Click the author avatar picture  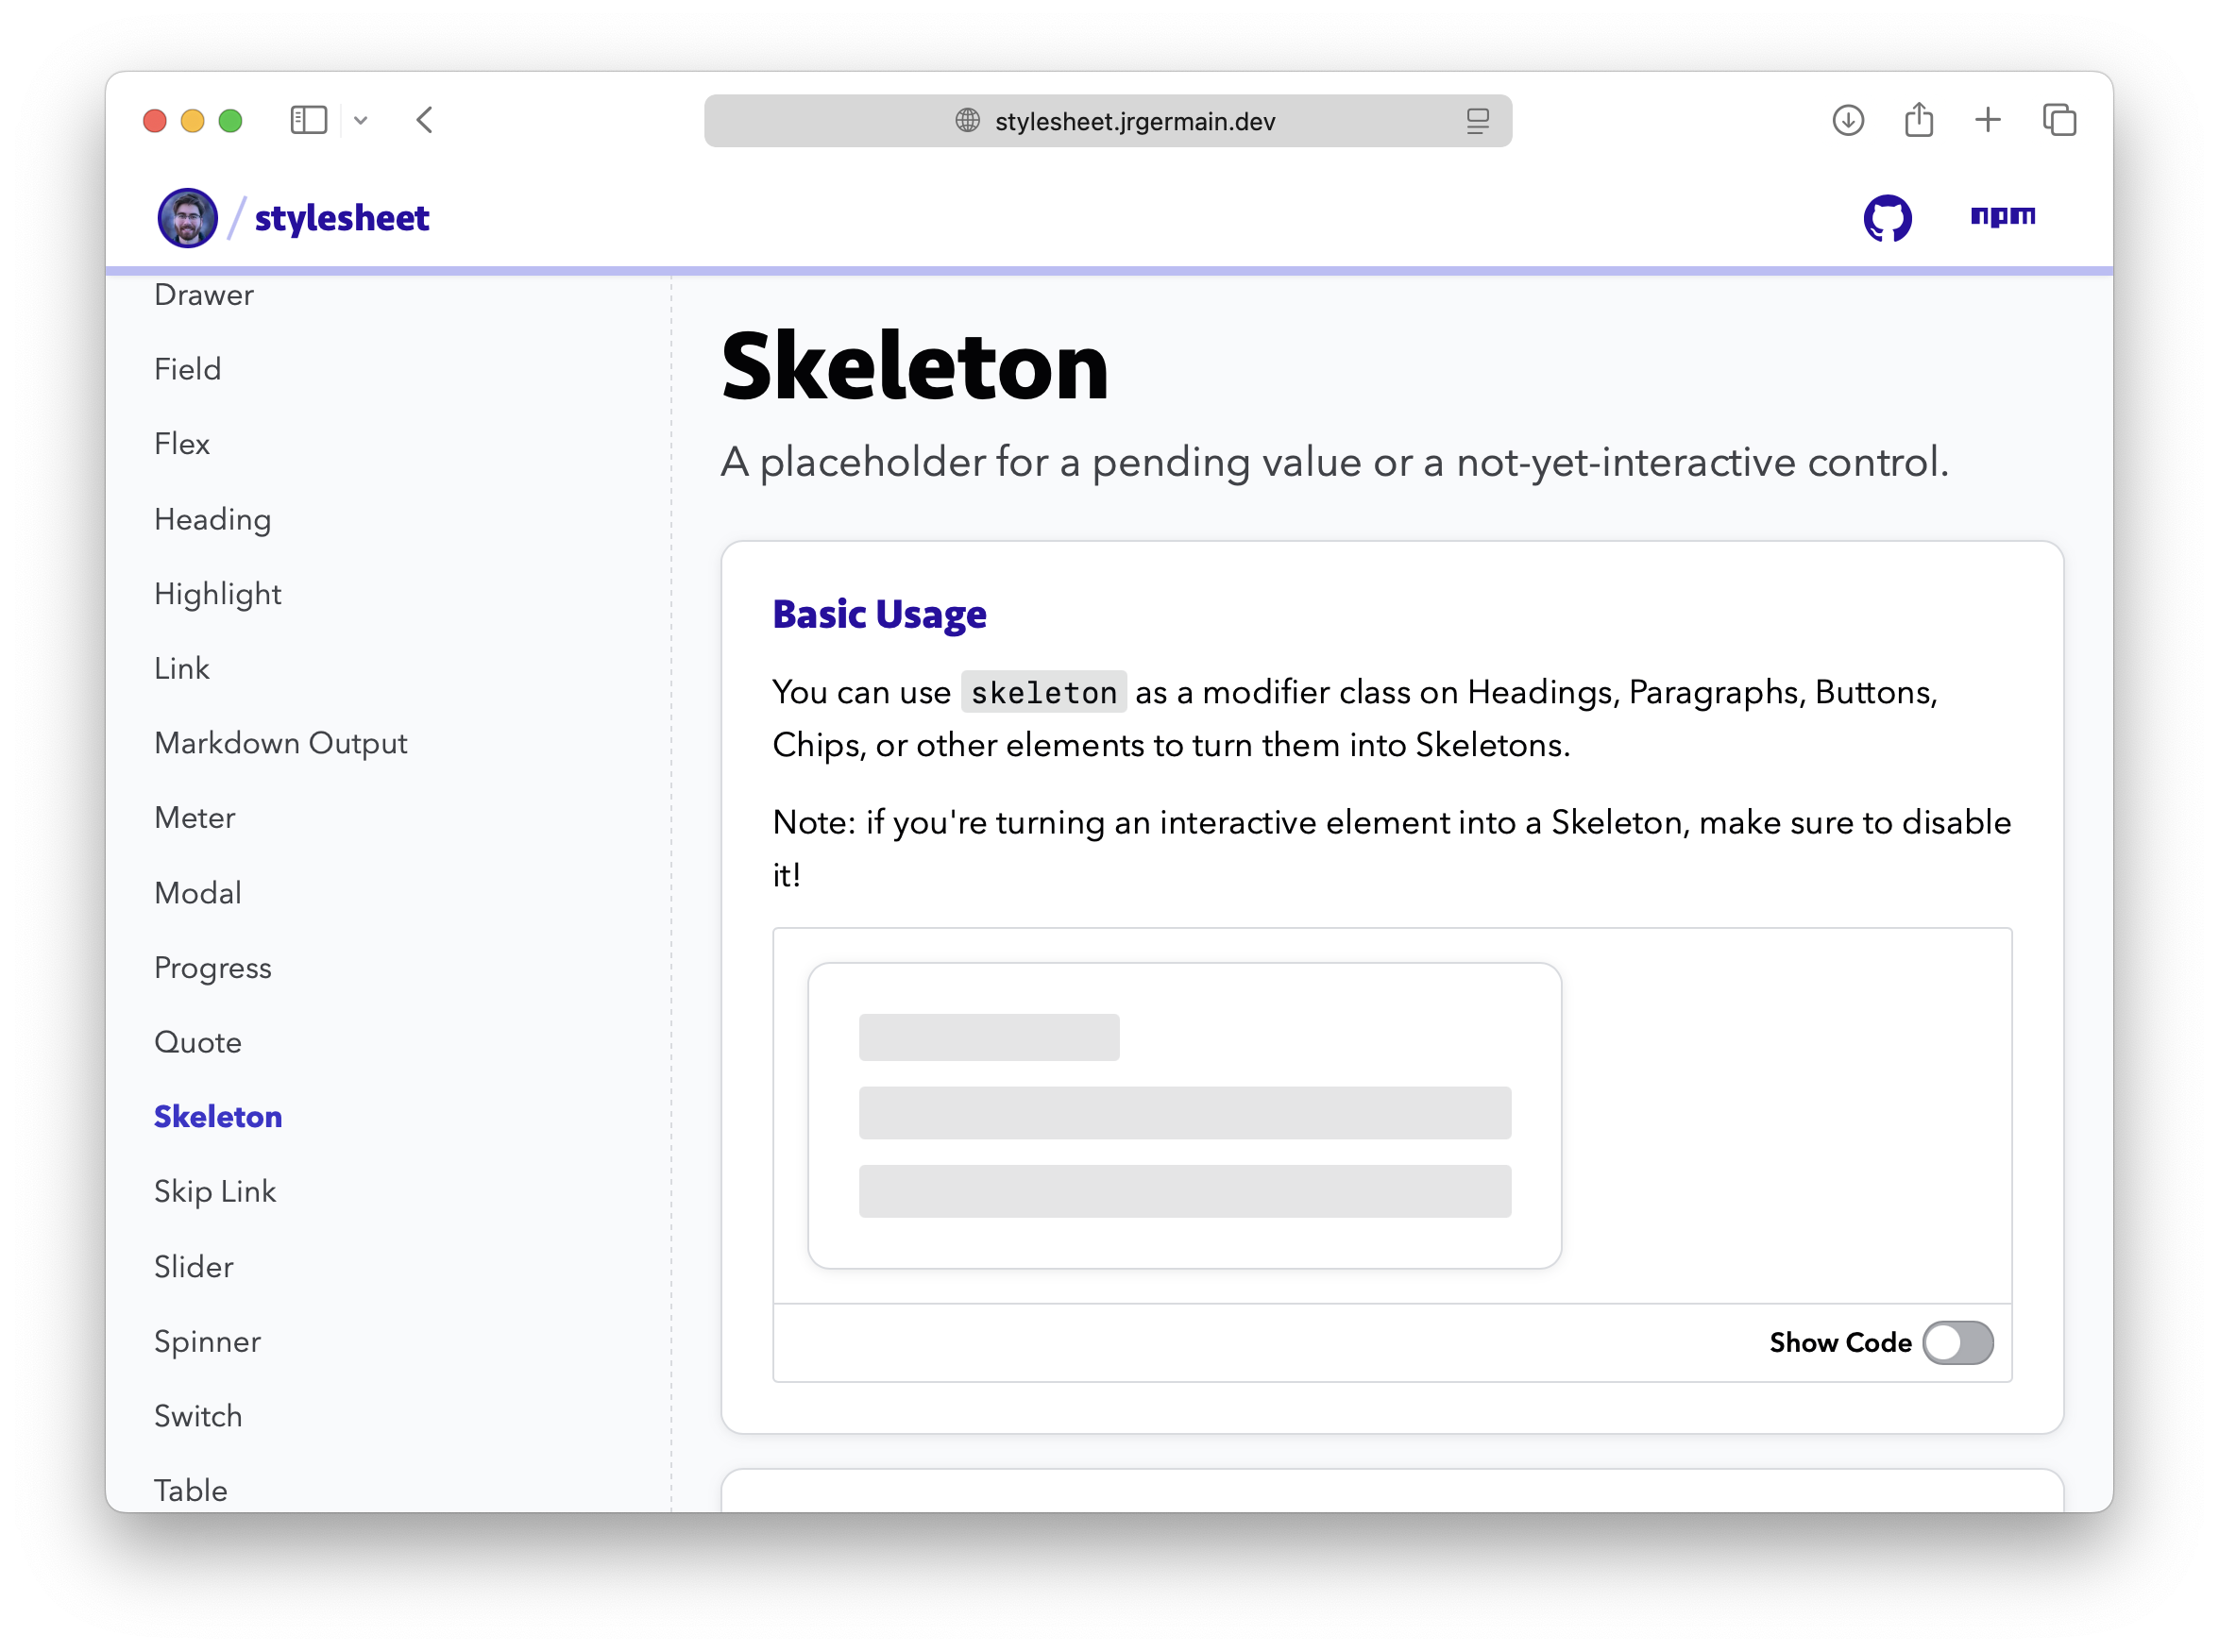(187, 218)
